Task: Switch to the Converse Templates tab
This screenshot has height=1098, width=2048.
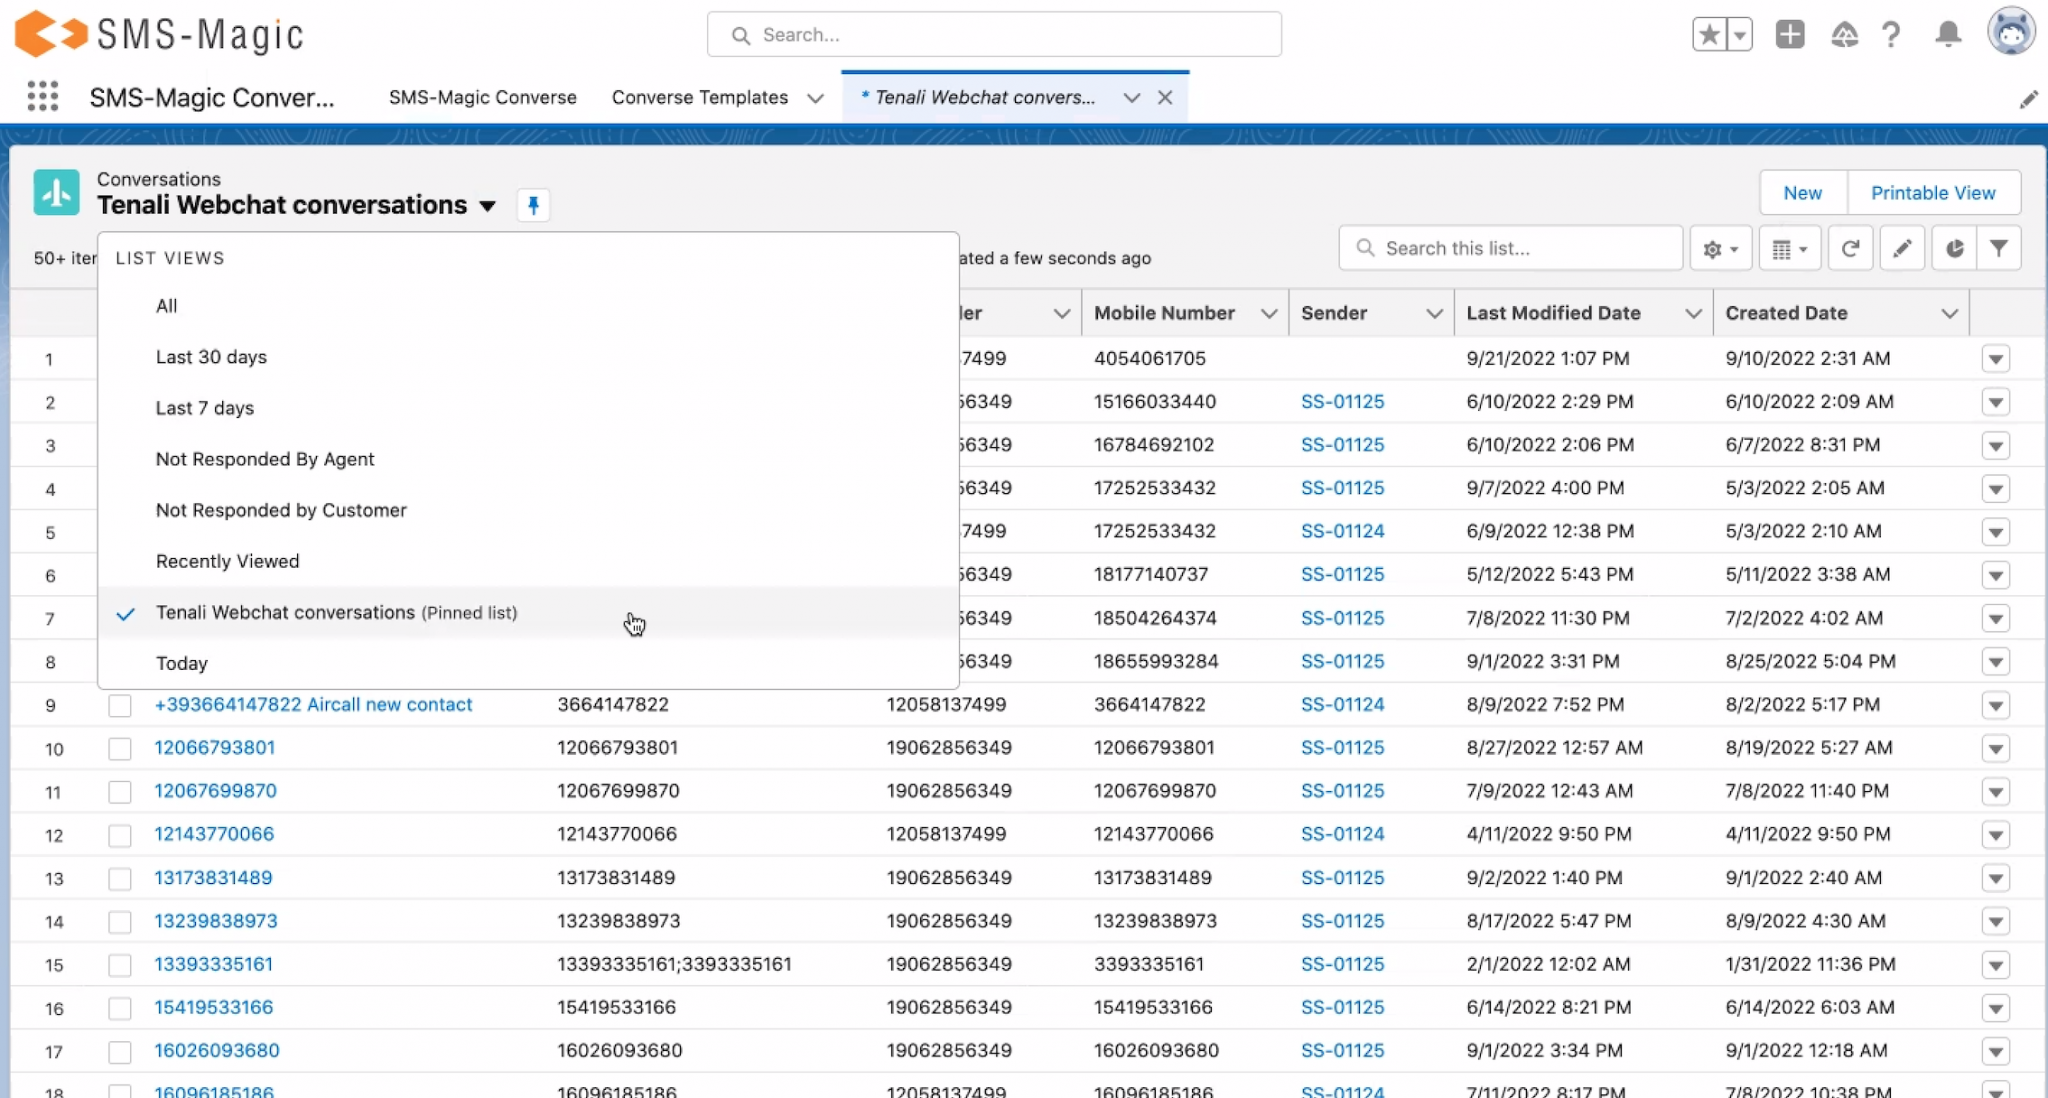Action: [x=700, y=97]
